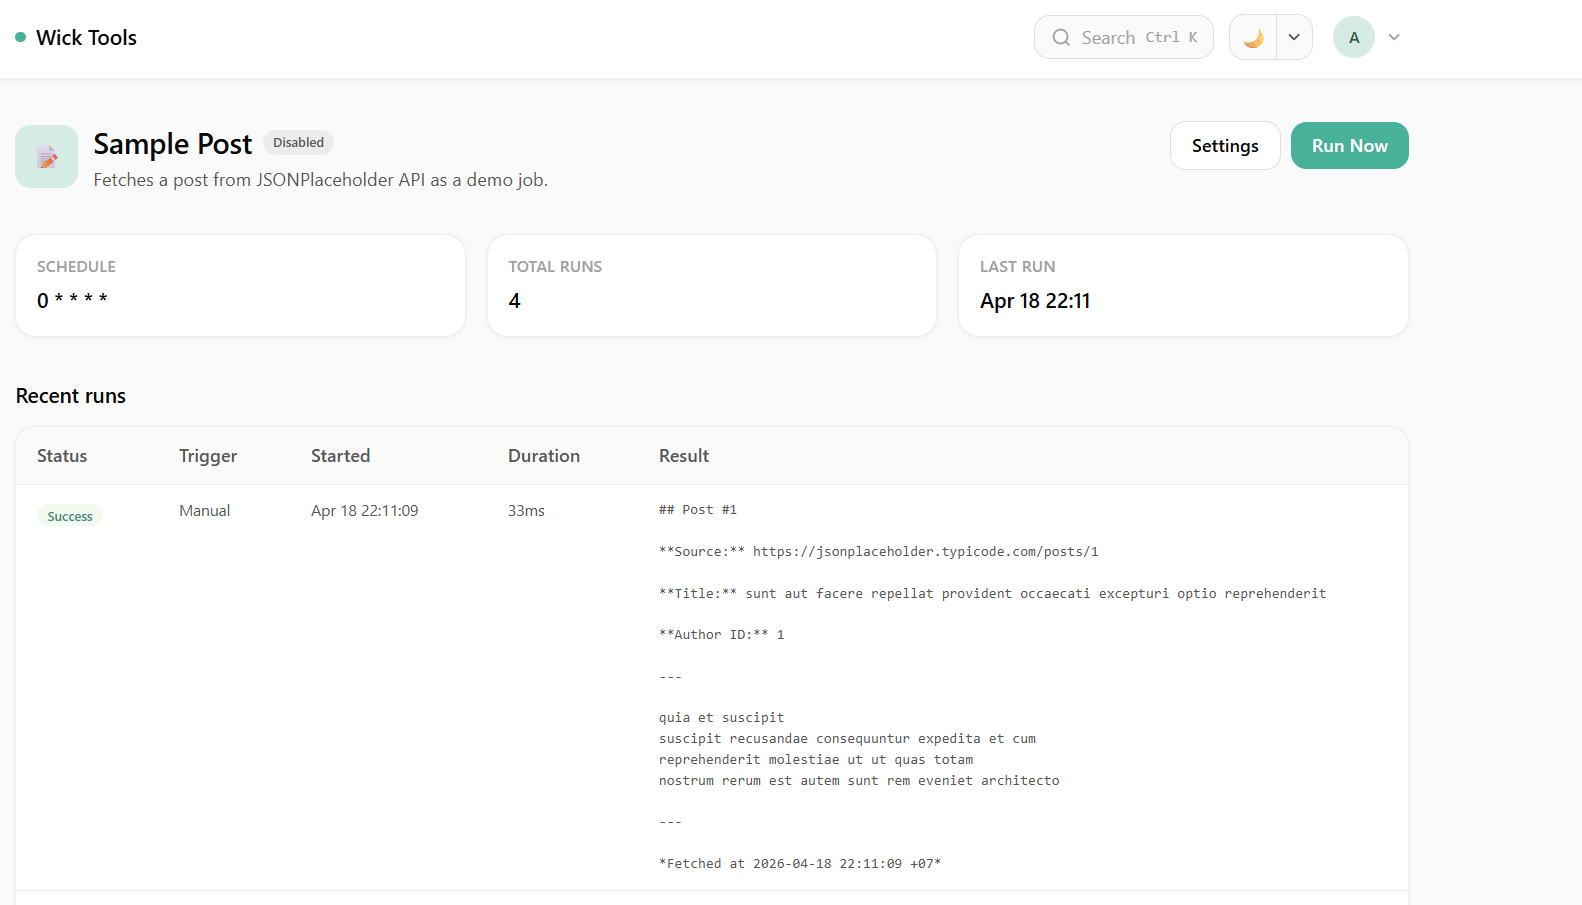Click the magnifier icon in Search

coord(1061,38)
